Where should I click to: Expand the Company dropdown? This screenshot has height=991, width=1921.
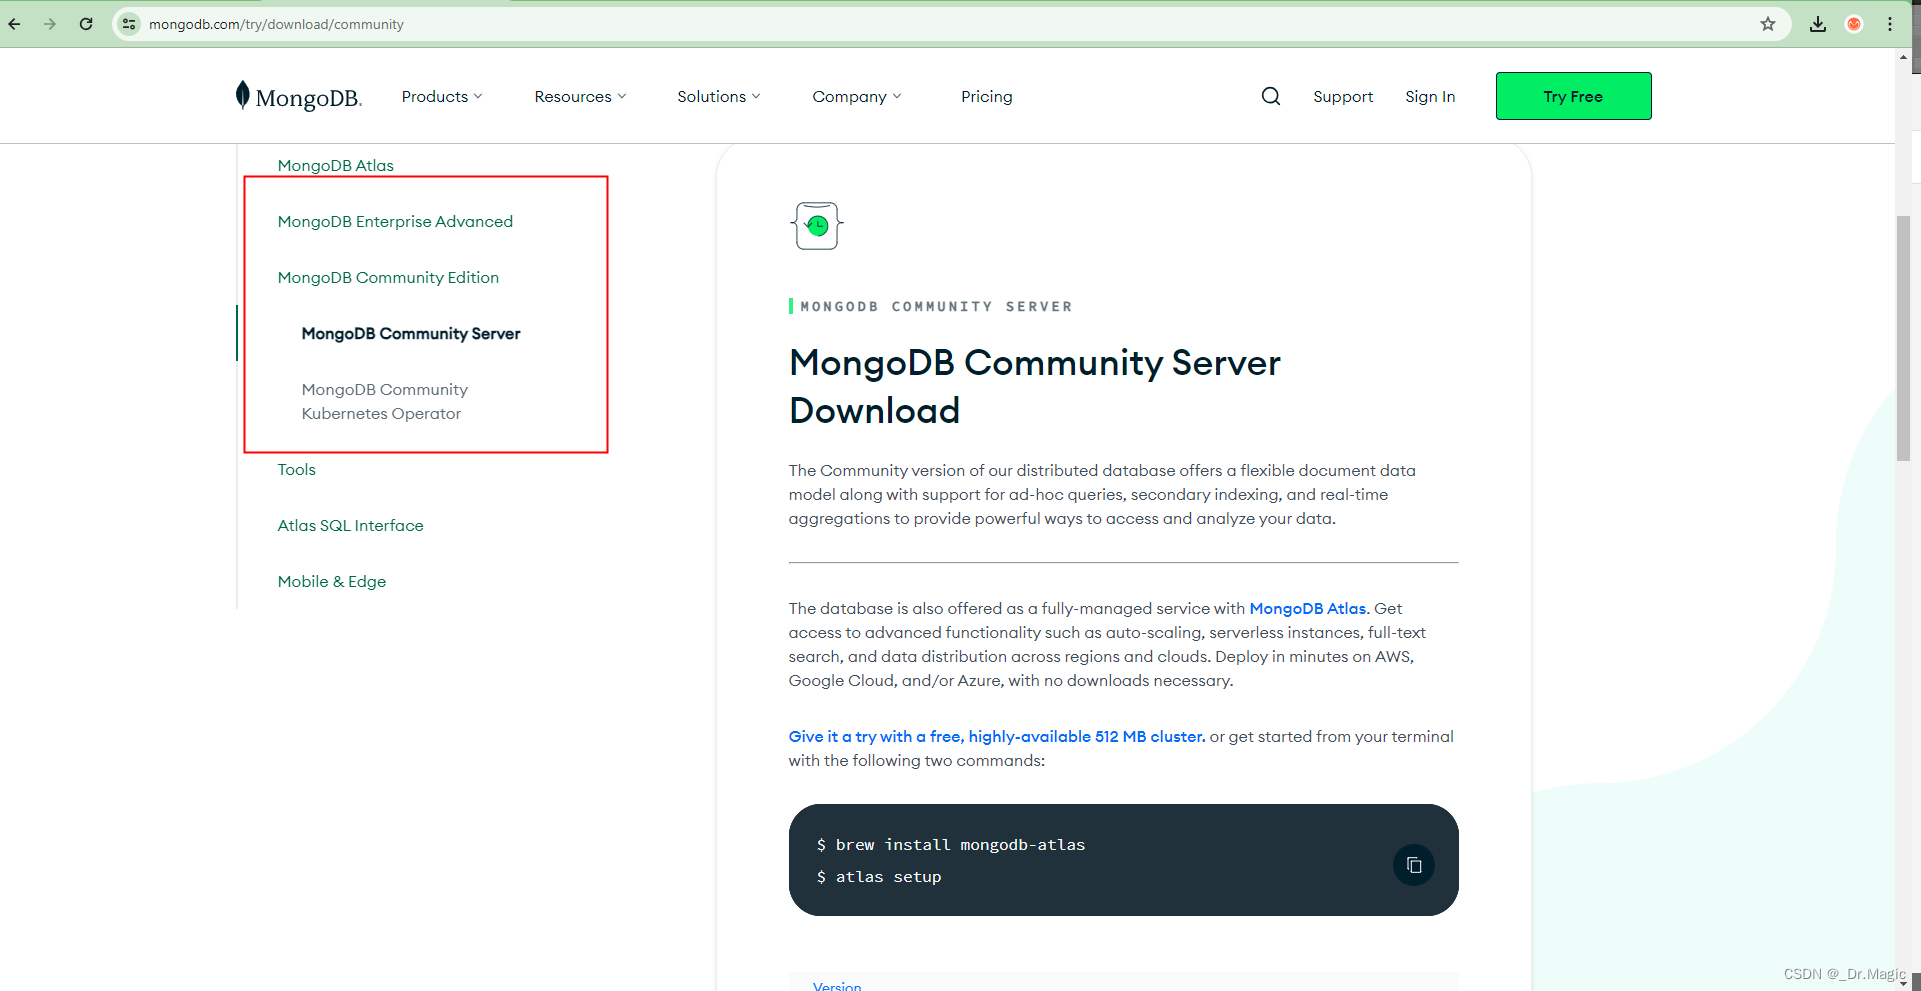pos(855,96)
